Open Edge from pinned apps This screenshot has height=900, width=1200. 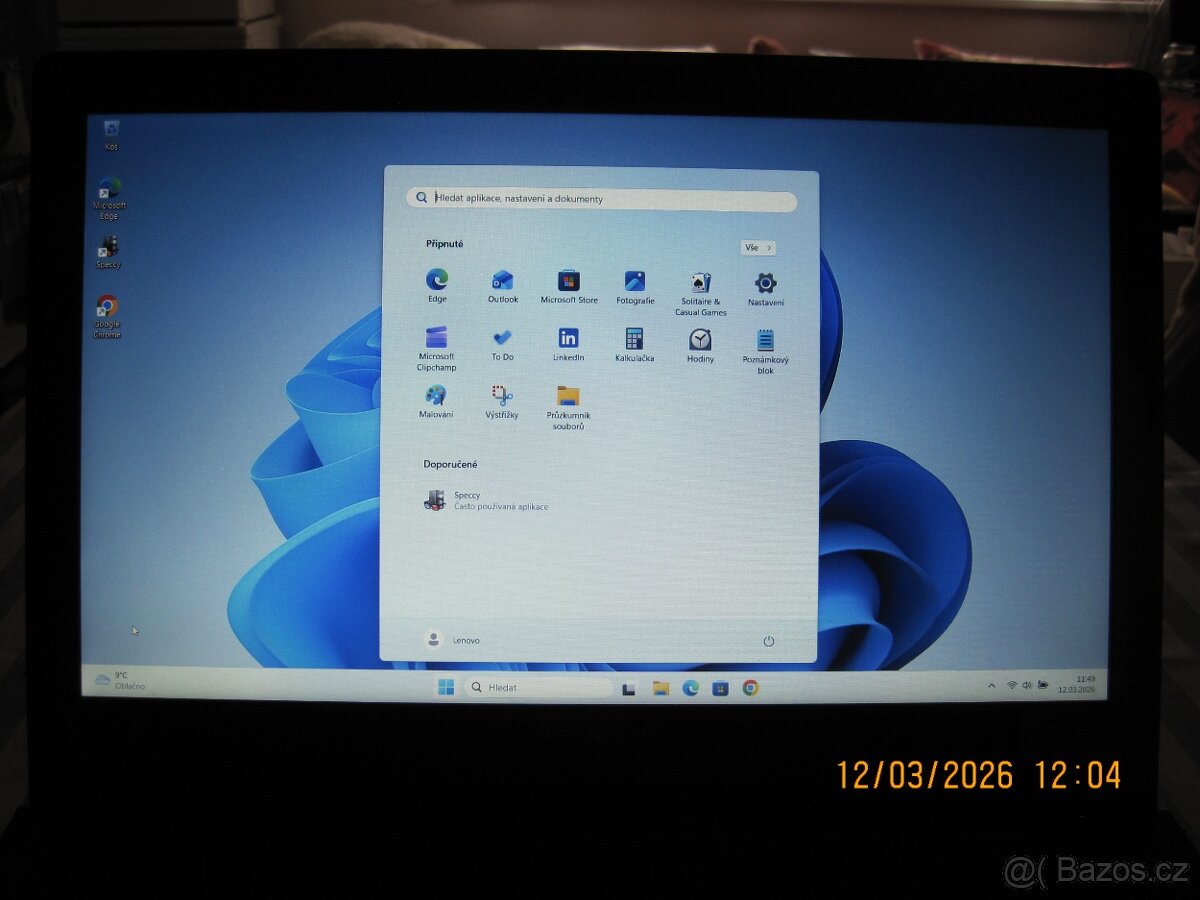pyautogui.click(x=437, y=282)
